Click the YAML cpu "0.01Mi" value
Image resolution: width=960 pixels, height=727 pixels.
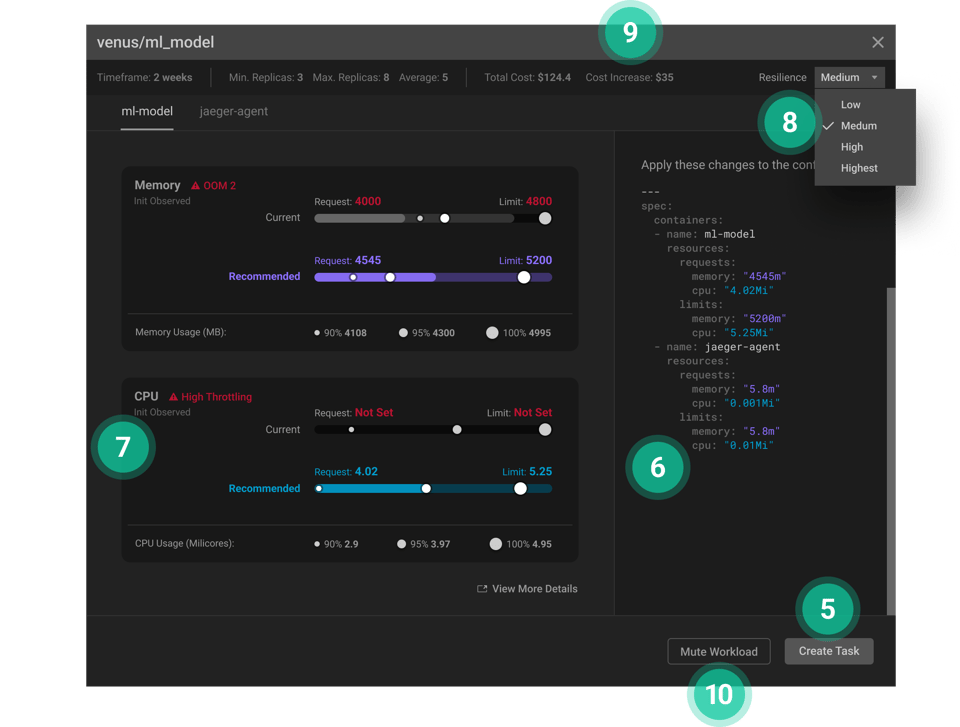pyautogui.click(x=749, y=446)
